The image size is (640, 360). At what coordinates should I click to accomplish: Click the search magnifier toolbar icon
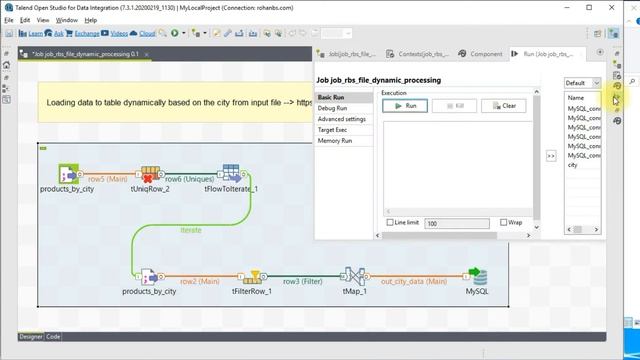click(162, 33)
